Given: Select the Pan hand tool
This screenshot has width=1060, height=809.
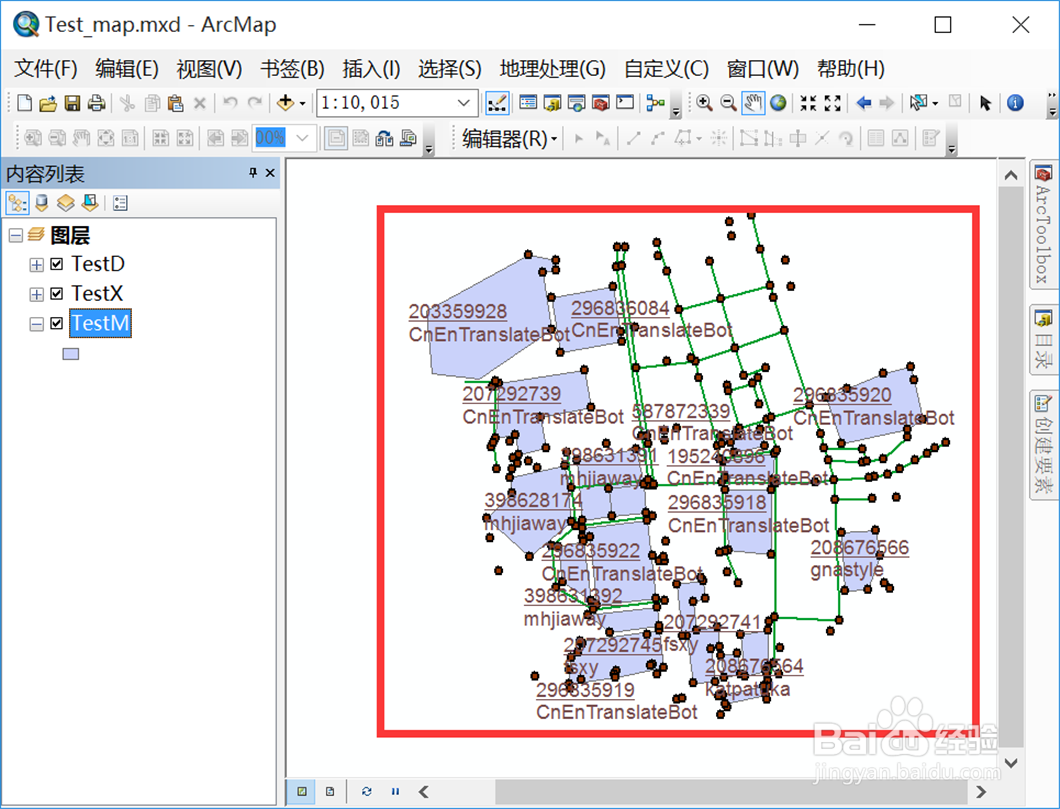Looking at the screenshot, I should click(753, 103).
